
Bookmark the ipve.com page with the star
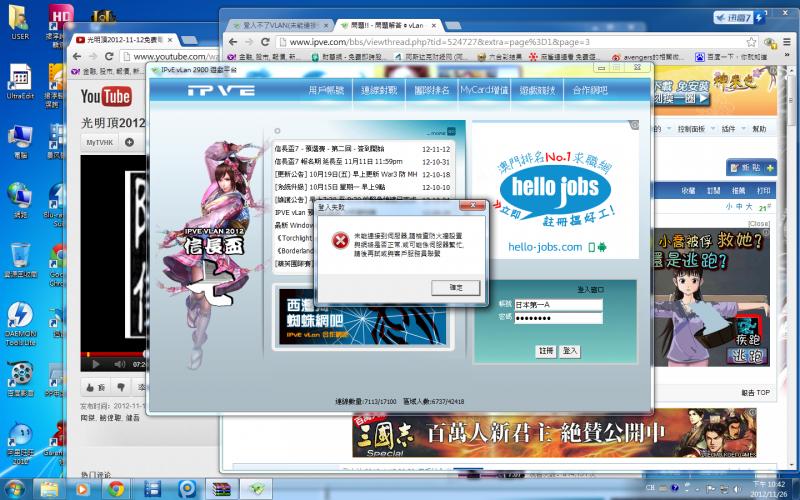tap(751, 42)
